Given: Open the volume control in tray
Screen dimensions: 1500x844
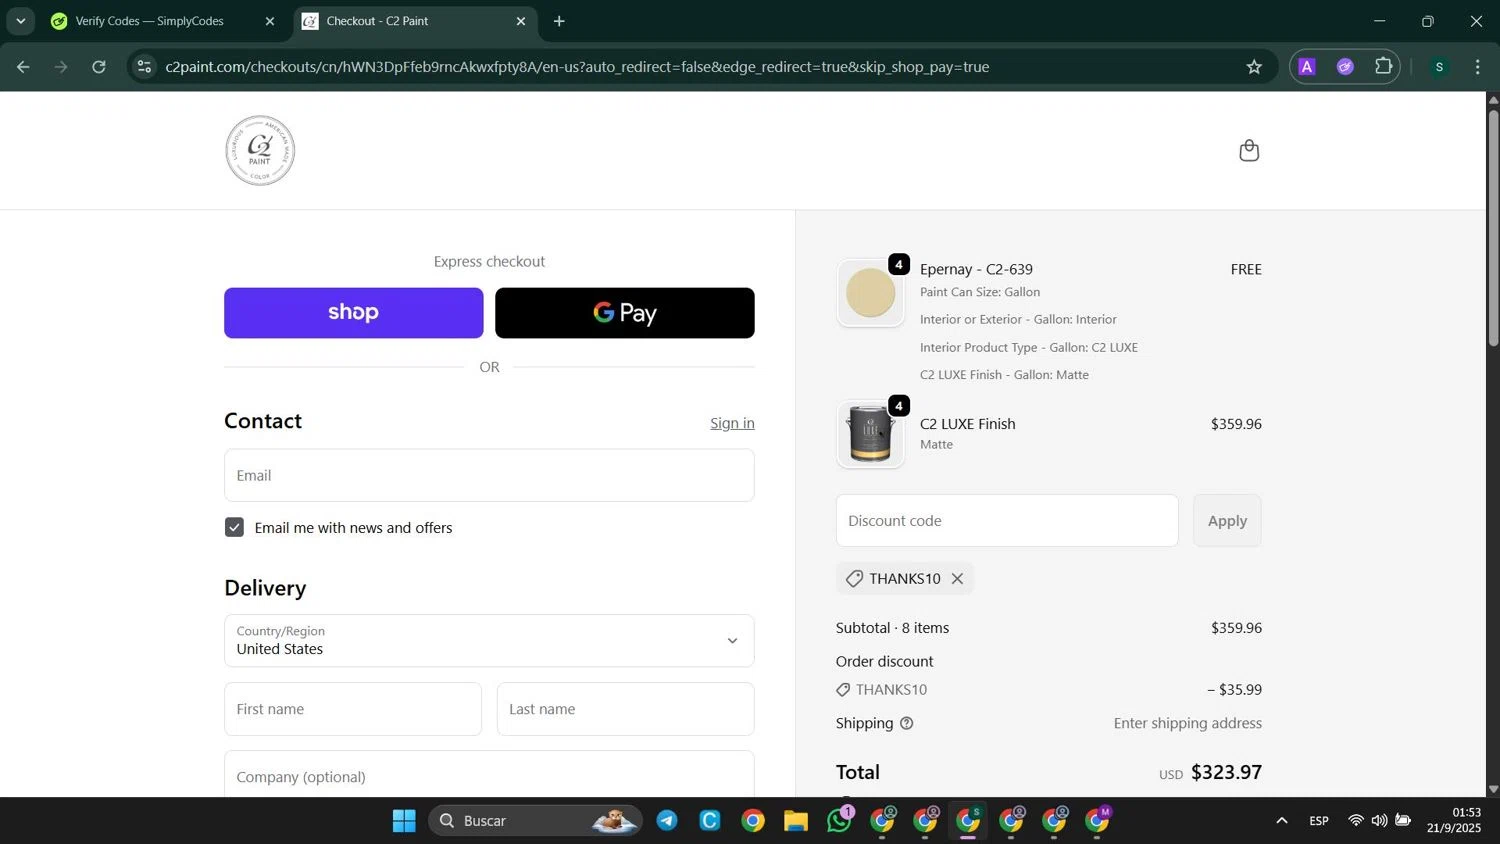Looking at the screenshot, I should [x=1380, y=821].
